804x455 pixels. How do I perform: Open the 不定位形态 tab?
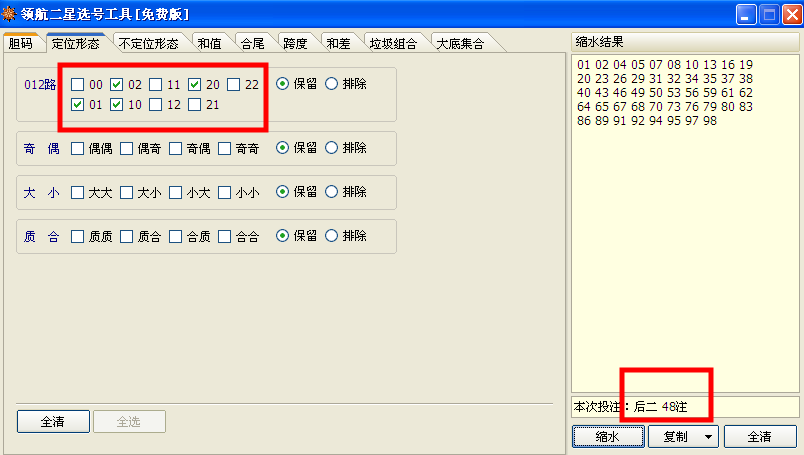(x=148, y=44)
